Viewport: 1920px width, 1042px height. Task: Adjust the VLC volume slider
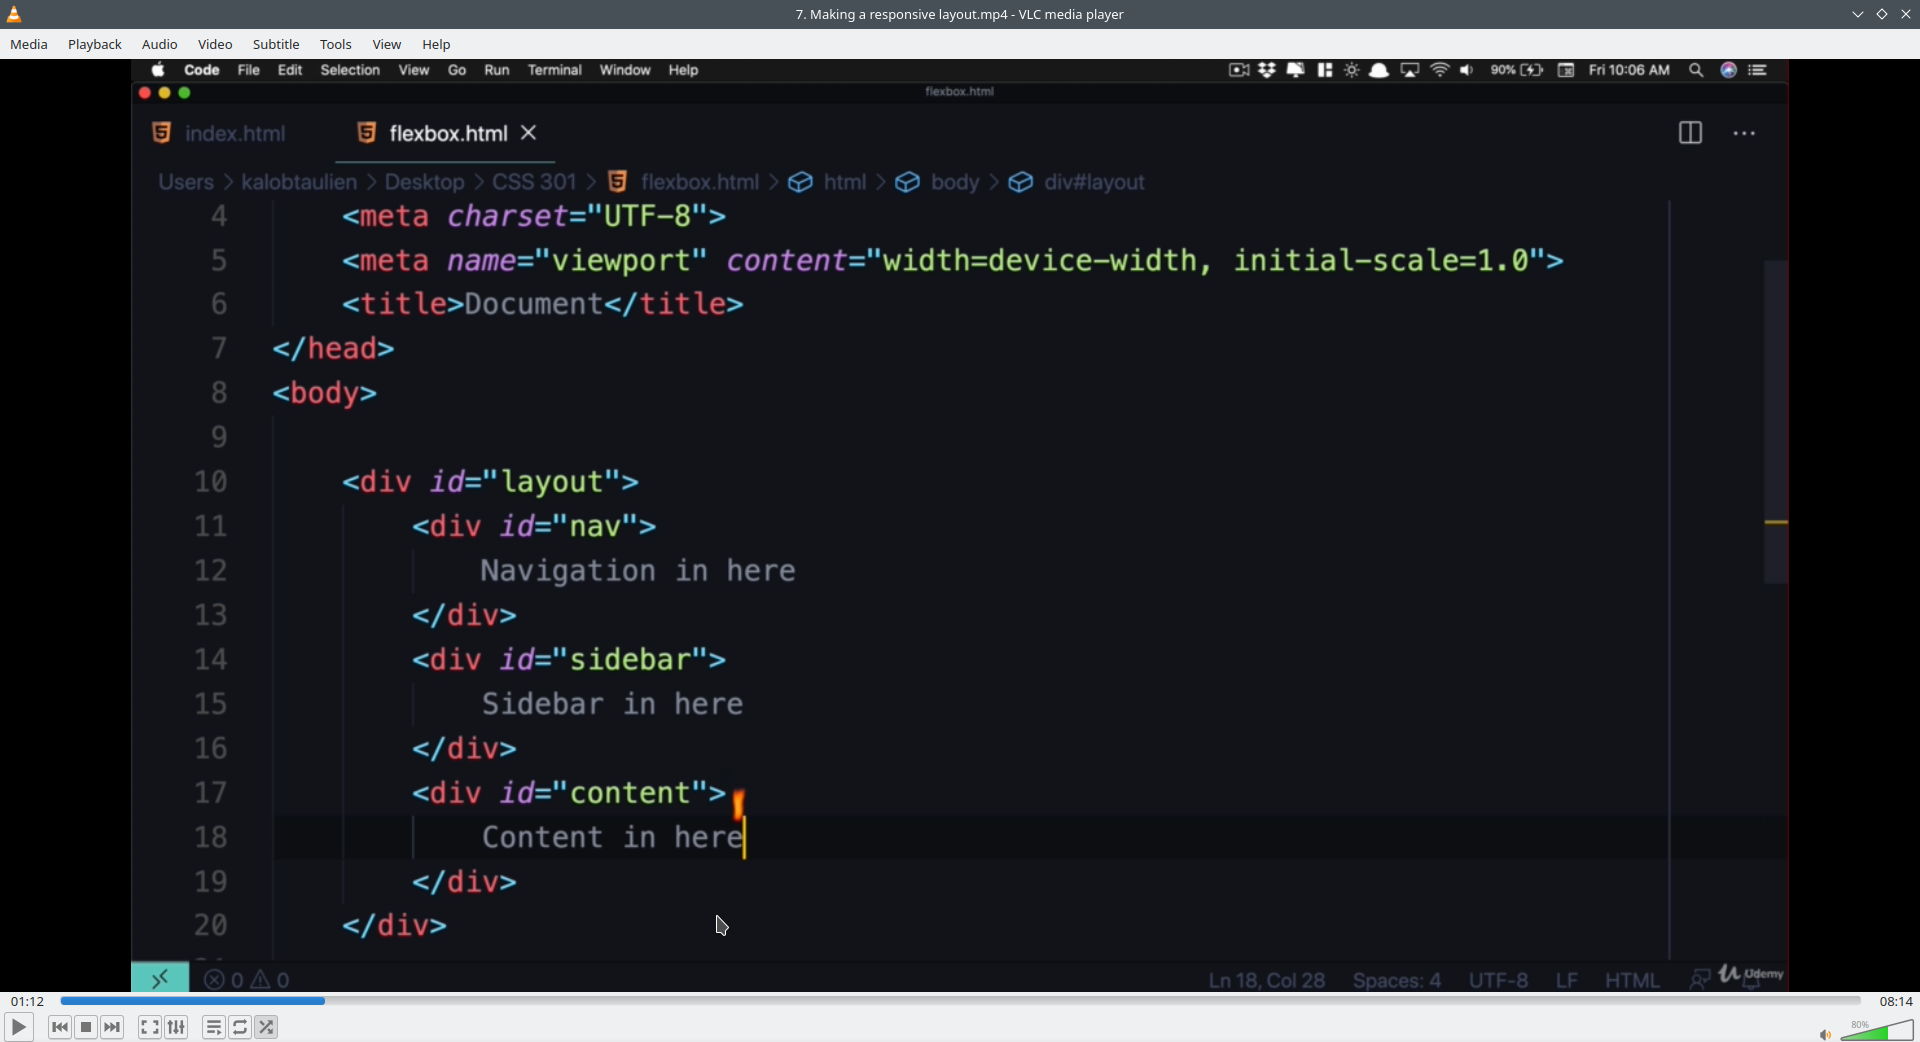tap(1877, 1031)
